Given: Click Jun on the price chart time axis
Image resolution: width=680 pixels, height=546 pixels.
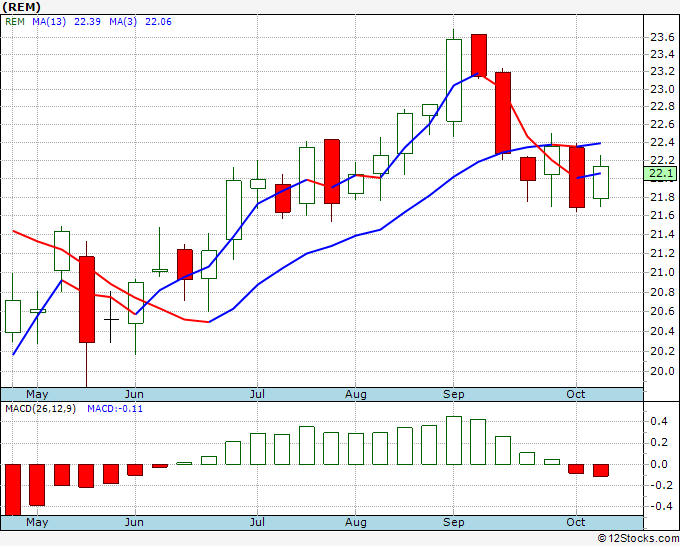Looking at the screenshot, I should [x=134, y=394].
